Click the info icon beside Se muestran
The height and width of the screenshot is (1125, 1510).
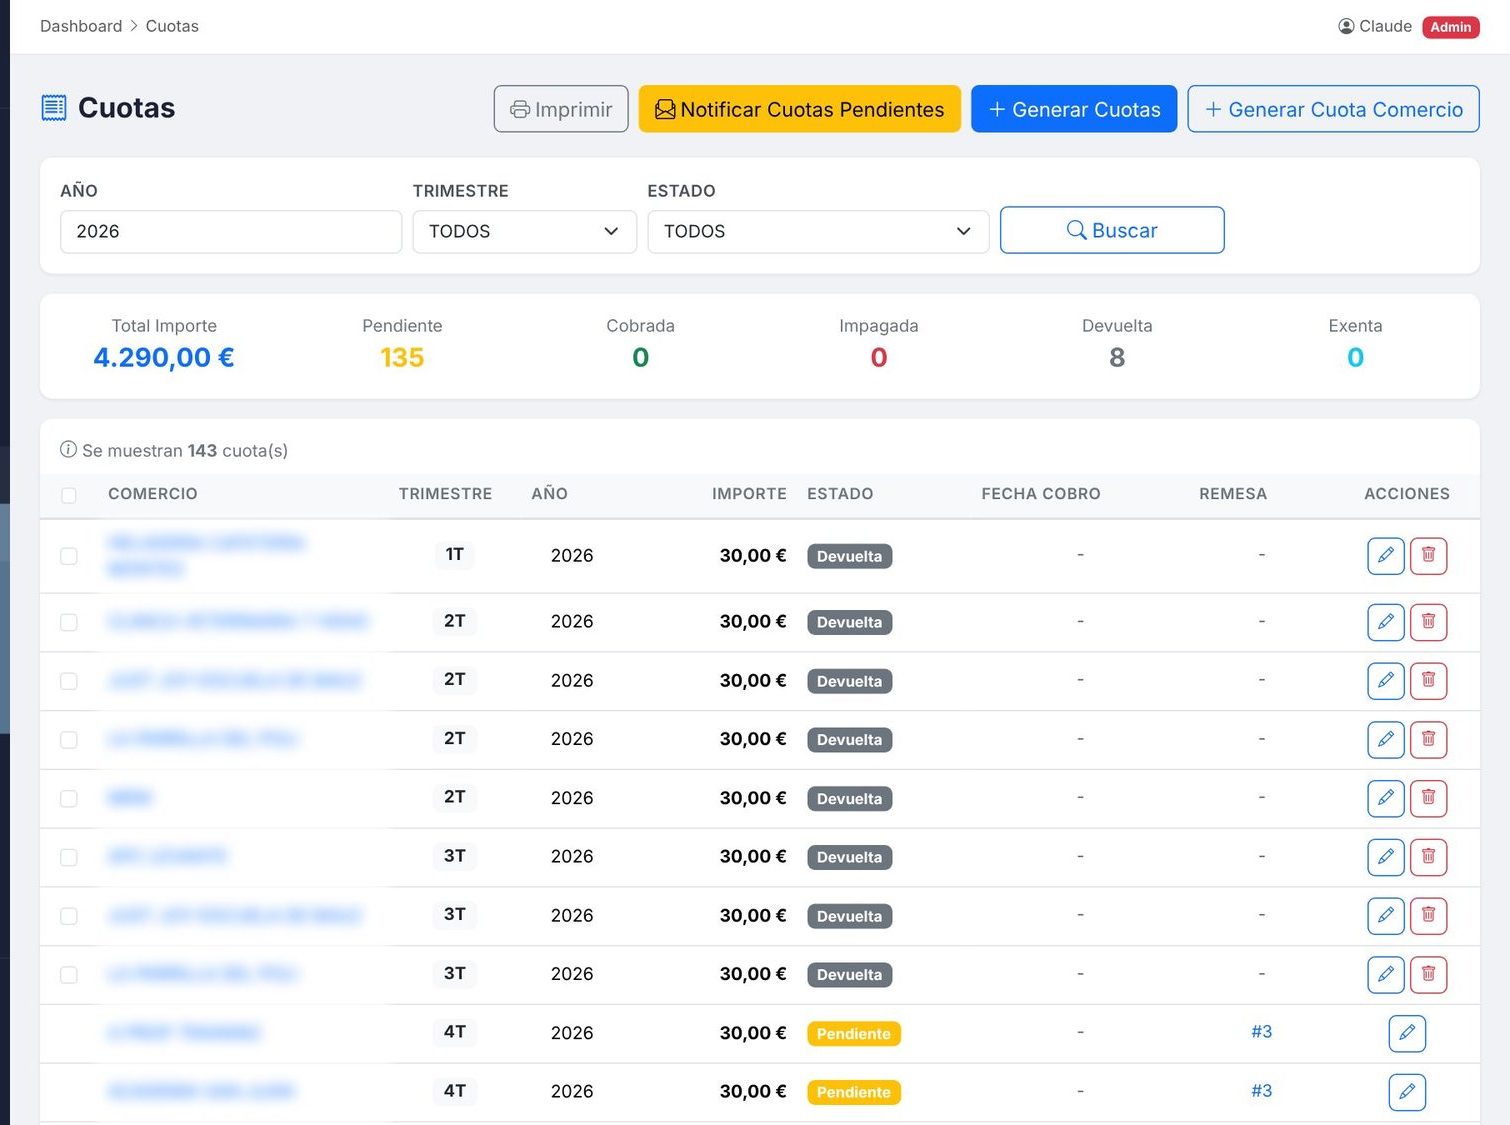click(68, 450)
